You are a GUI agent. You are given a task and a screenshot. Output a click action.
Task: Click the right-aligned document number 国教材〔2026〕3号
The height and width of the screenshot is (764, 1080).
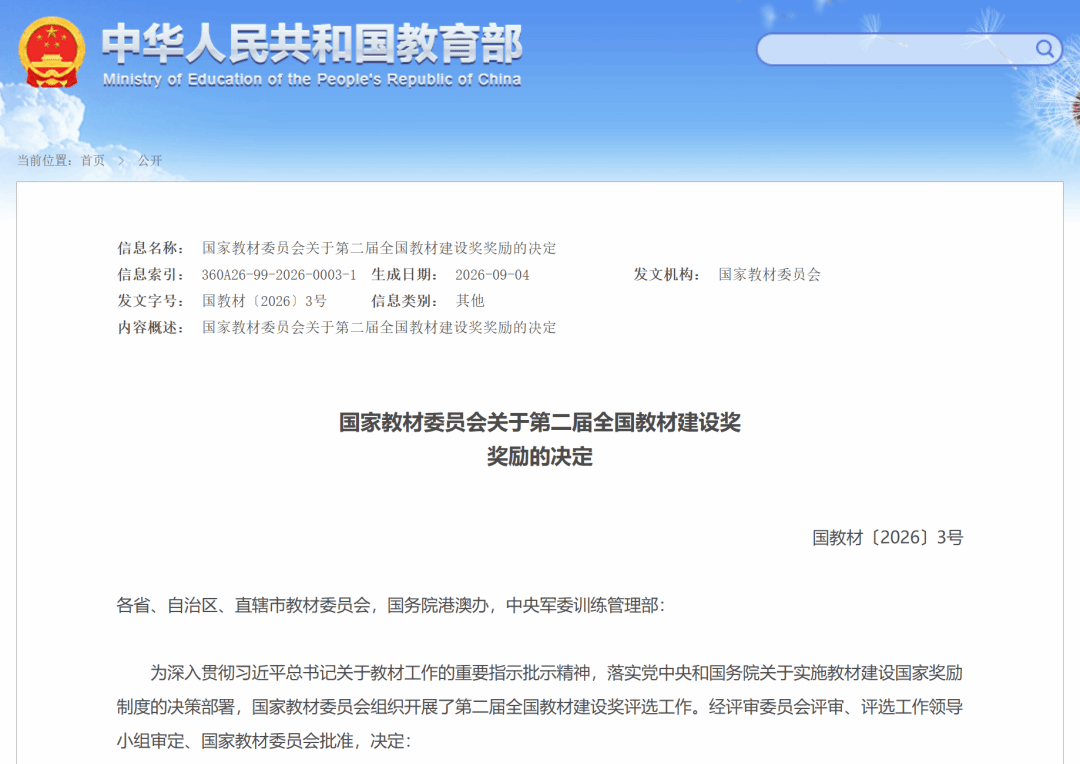point(887,537)
